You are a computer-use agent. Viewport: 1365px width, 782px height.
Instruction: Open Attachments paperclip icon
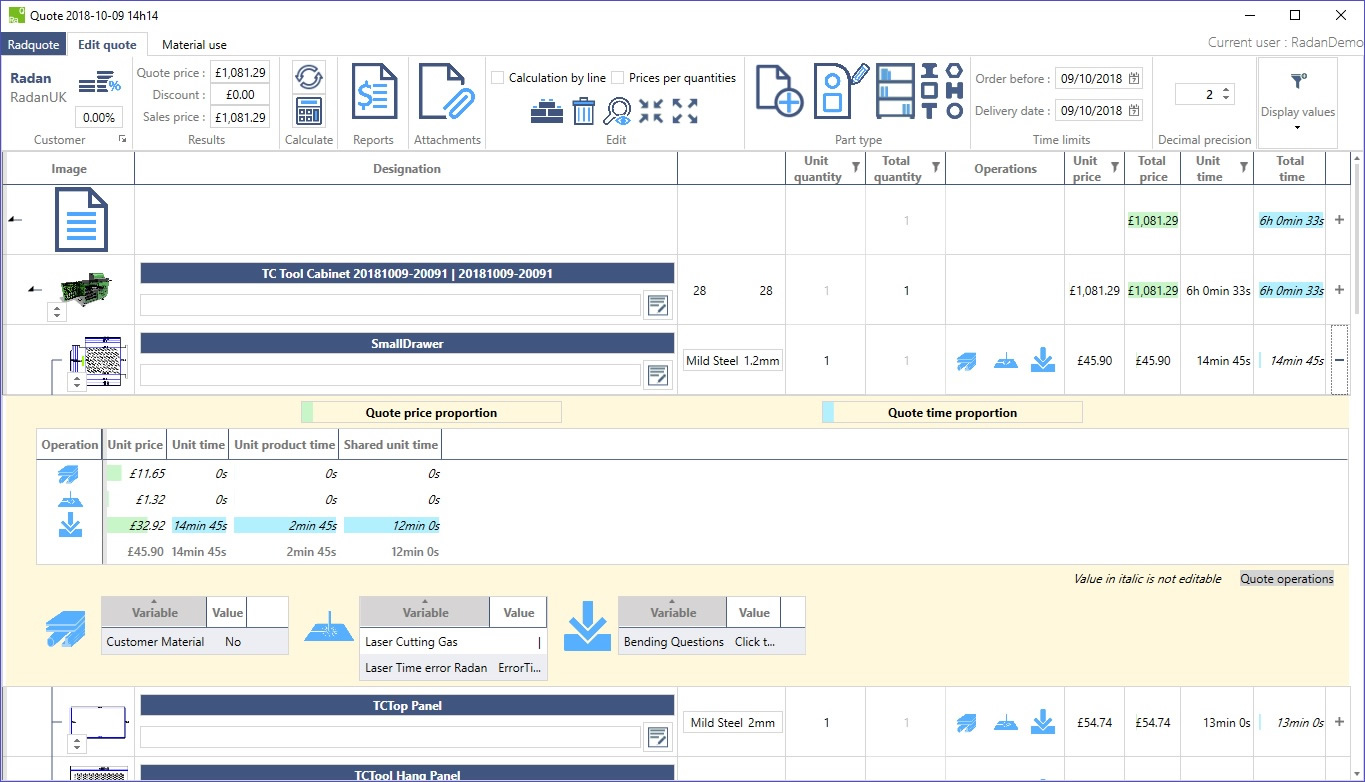point(447,92)
